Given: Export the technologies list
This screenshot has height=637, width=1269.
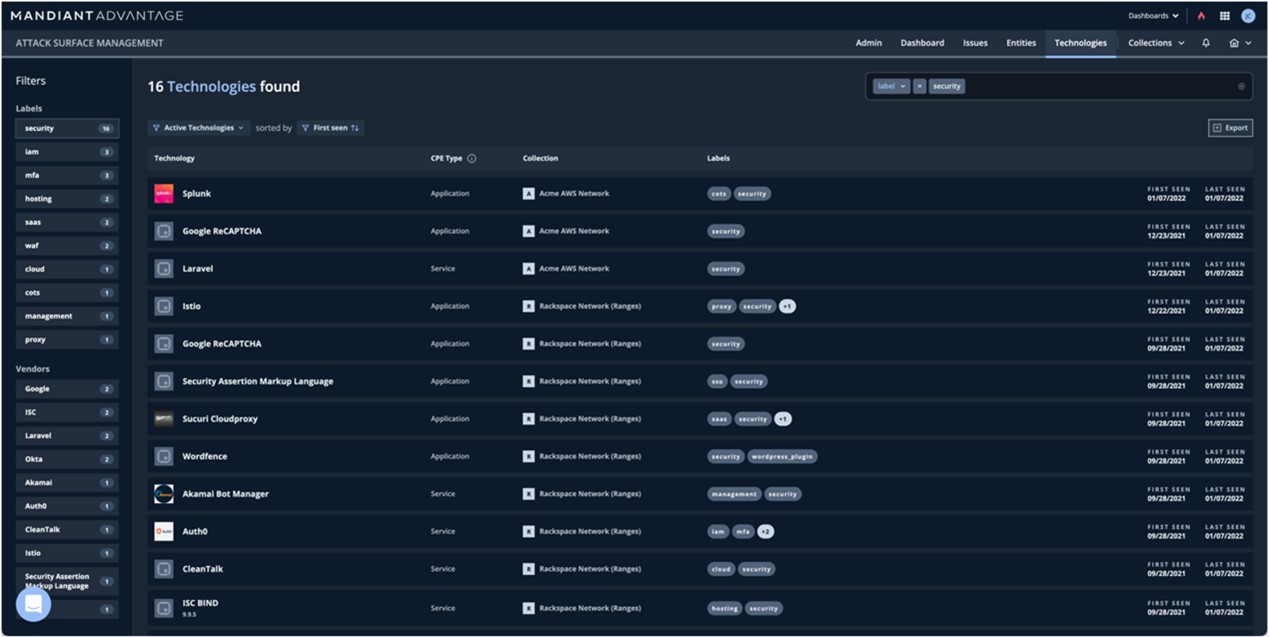Looking at the screenshot, I should [x=1230, y=128].
